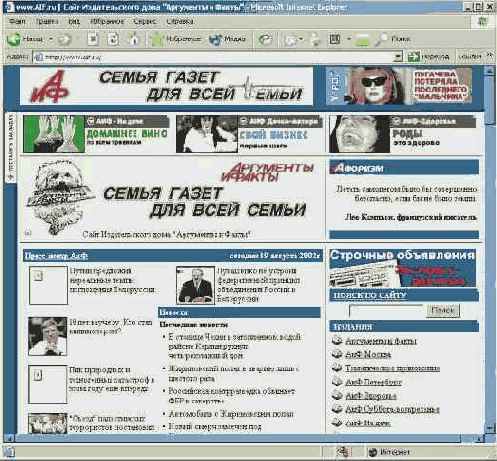Expand the address bar dropdown arrow
This screenshot has height=461, width=497.
tap(397, 57)
